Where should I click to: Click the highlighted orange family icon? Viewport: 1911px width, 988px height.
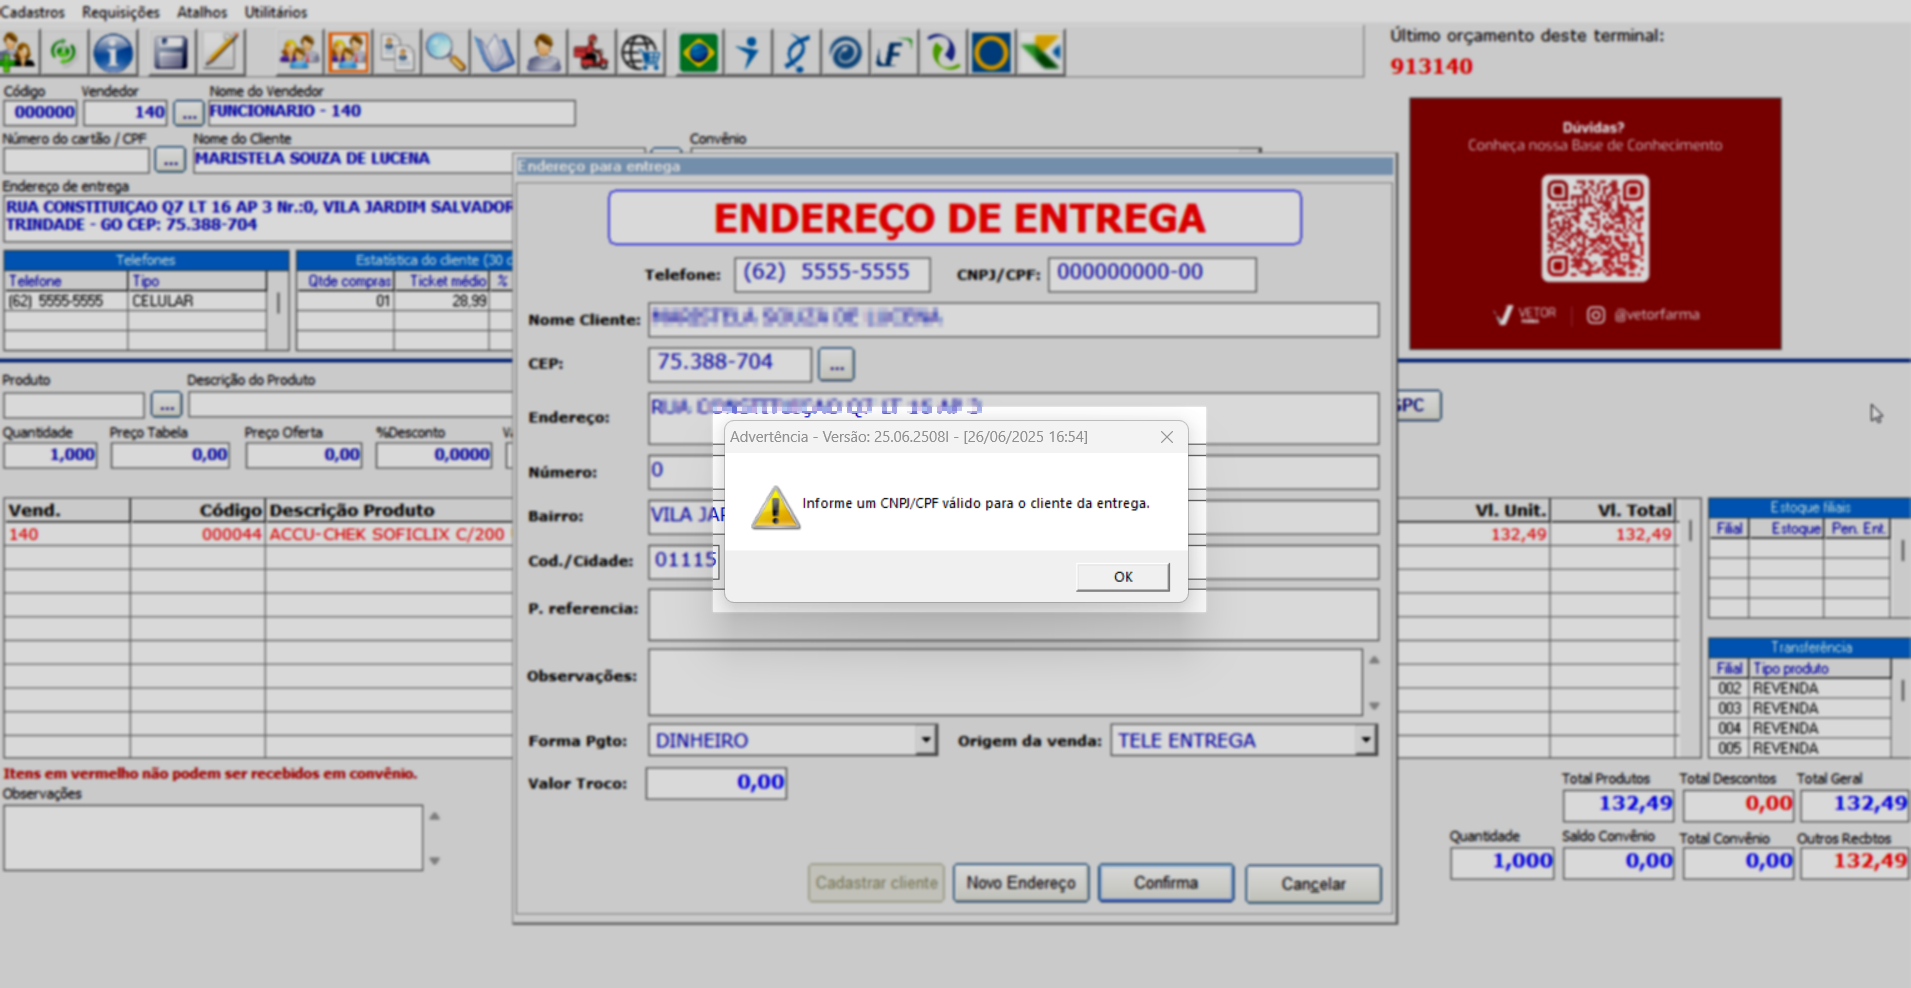[x=347, y=52]
